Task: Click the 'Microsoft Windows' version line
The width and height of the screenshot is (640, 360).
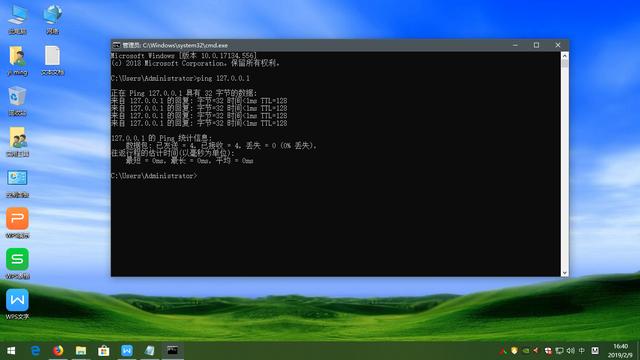Action: (x=184, y=56)
